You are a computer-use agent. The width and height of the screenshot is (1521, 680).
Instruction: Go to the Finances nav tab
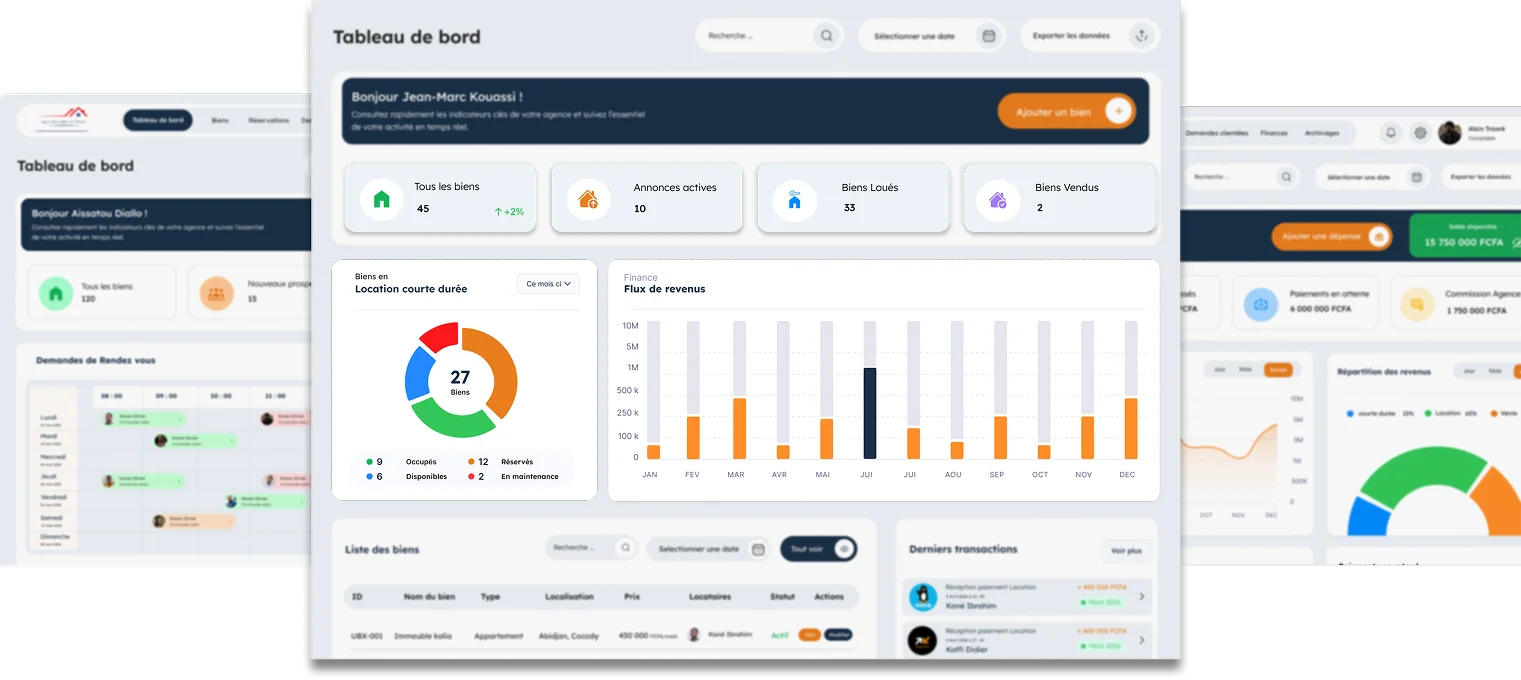[x=1274, y=133]
